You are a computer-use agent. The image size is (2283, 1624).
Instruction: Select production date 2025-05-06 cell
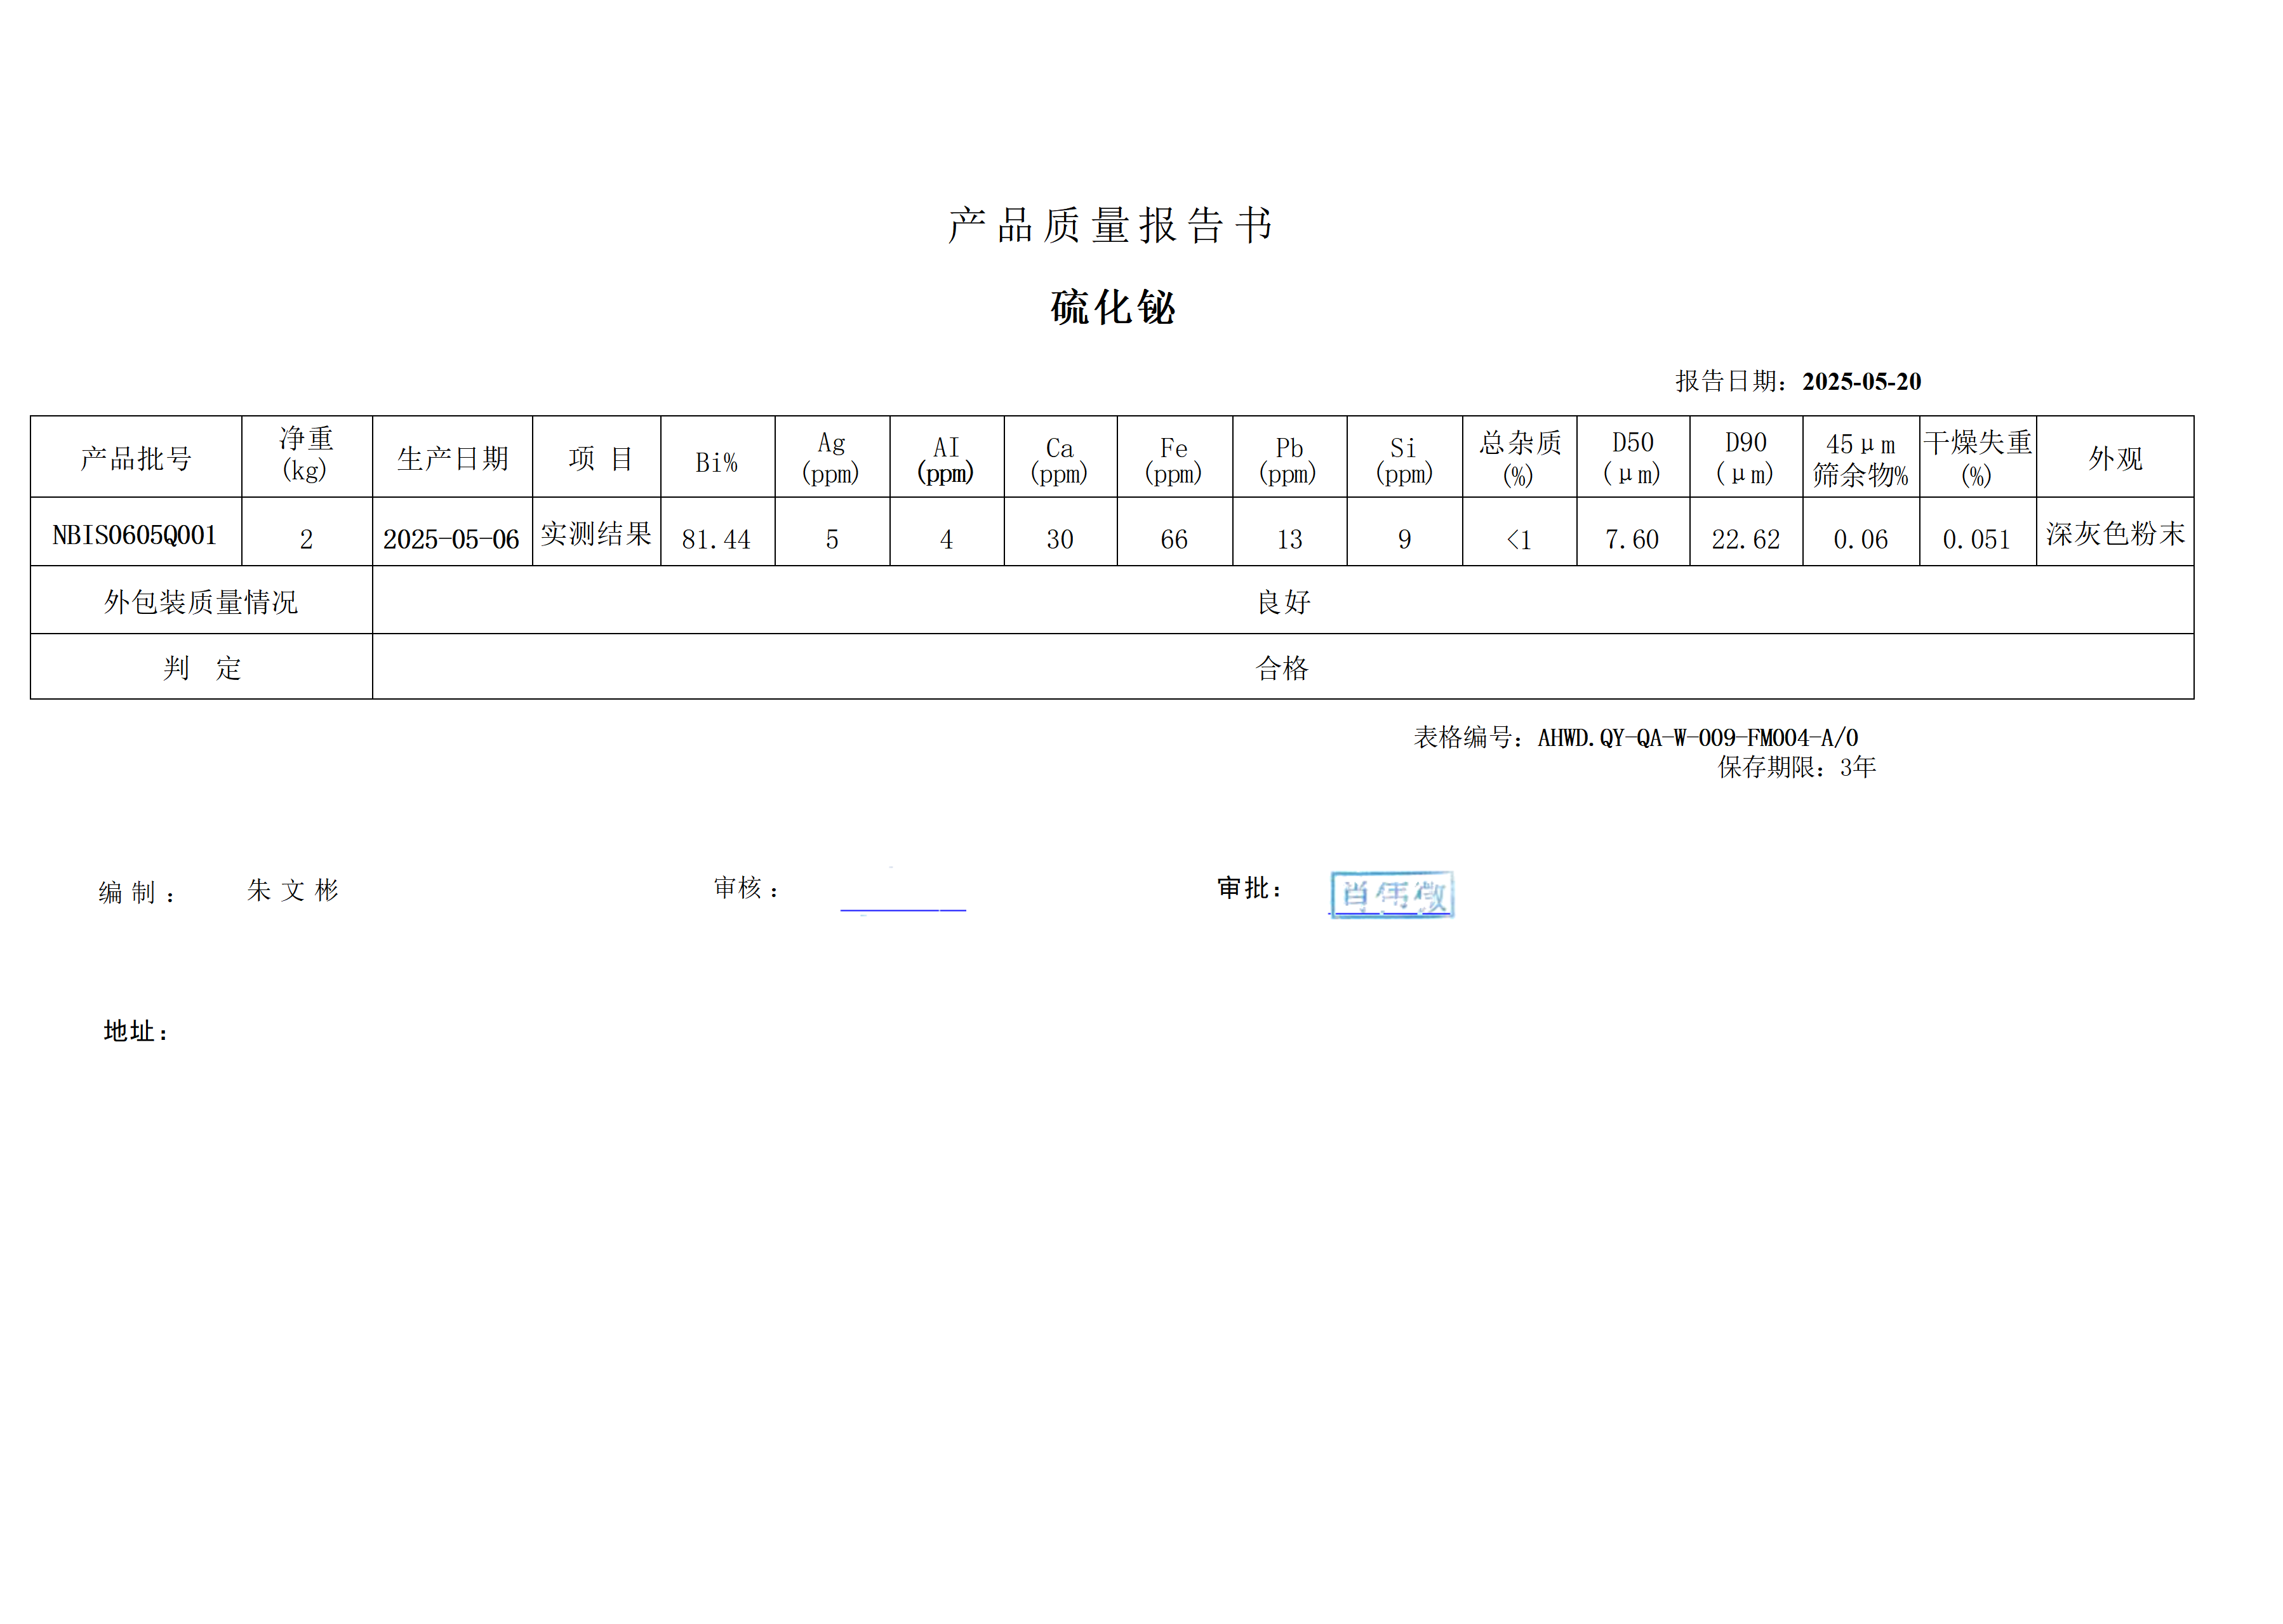(451, 539)
